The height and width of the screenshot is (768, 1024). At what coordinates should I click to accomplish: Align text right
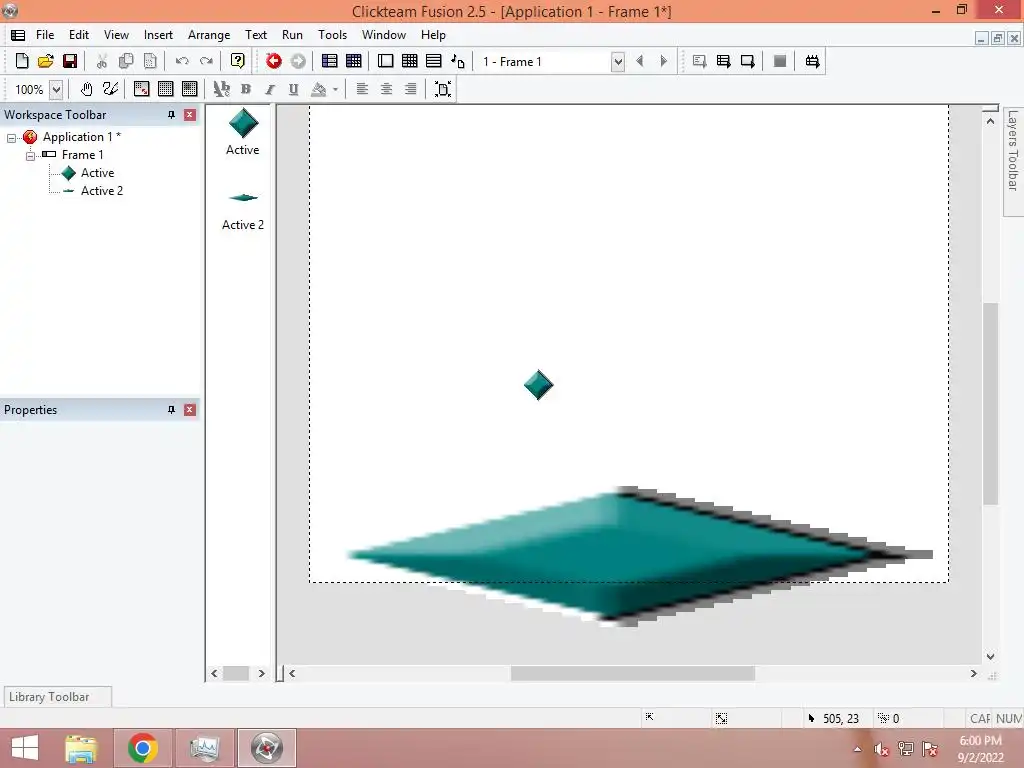410,89
